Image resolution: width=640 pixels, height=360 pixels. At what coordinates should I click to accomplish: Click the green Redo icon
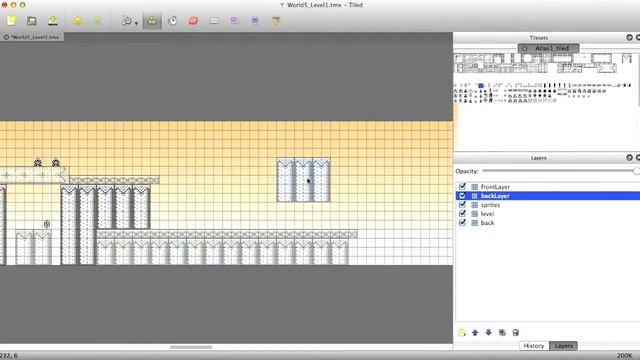pos(98,20)
